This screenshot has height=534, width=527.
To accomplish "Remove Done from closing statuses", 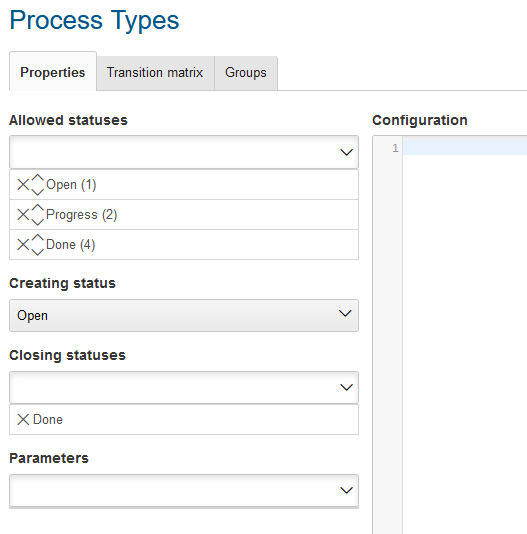I will point(23,420).
